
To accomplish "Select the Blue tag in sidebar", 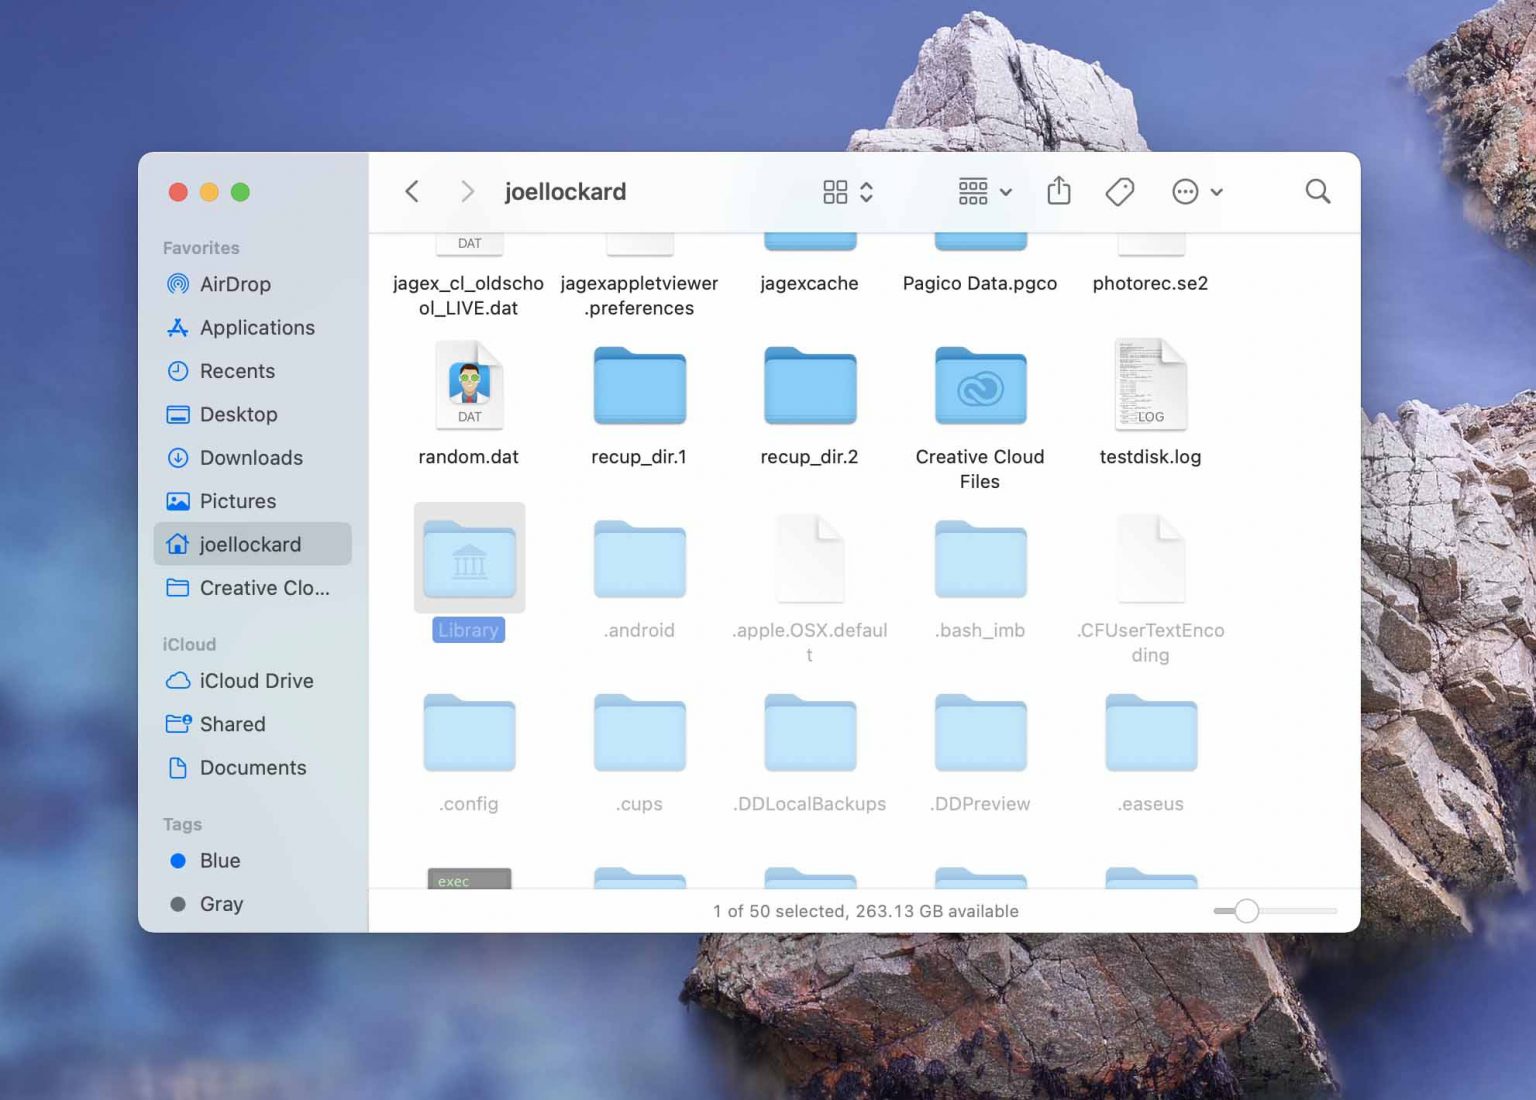I will [220, 860].
